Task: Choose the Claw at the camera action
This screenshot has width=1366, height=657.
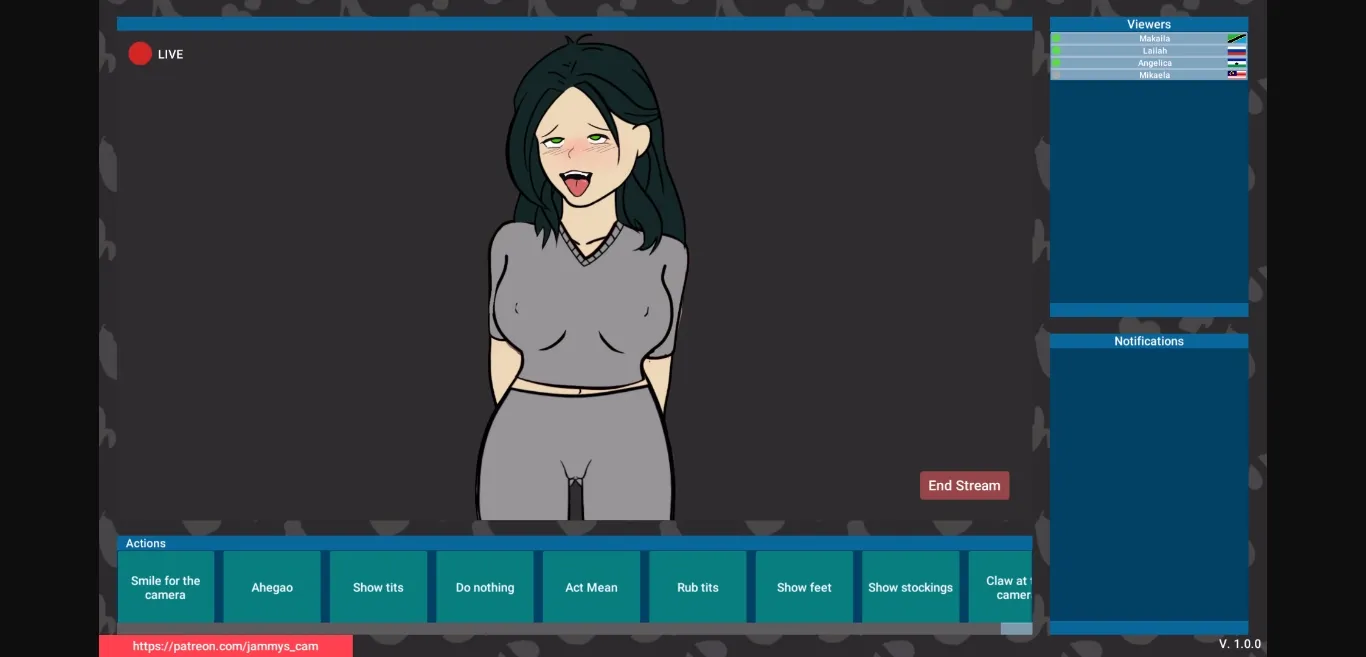Action: click(1008, 587)
